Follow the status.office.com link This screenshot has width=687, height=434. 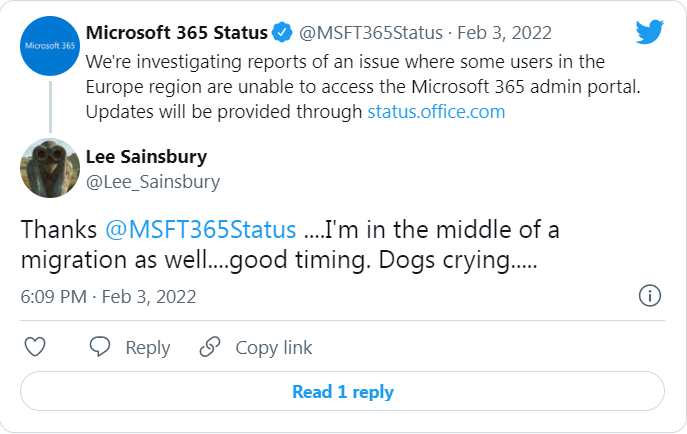coord(436,112)
